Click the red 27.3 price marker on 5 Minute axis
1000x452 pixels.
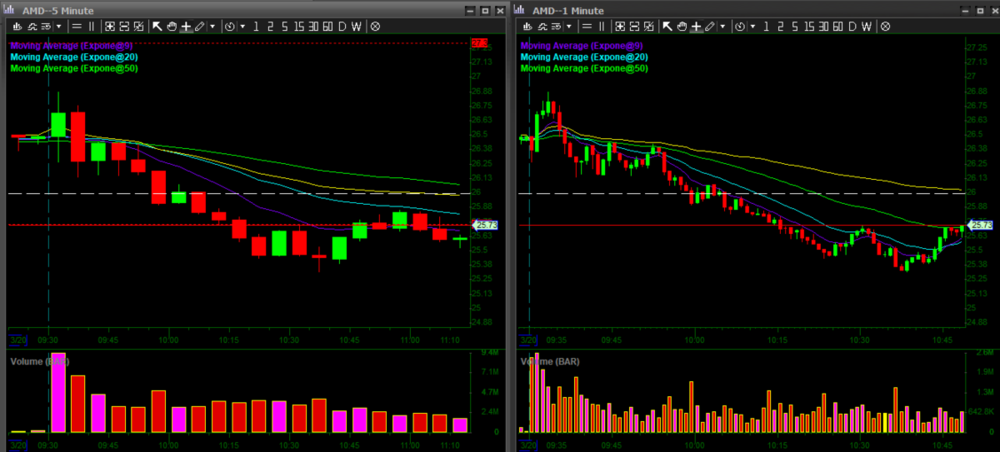coord(479,44)
